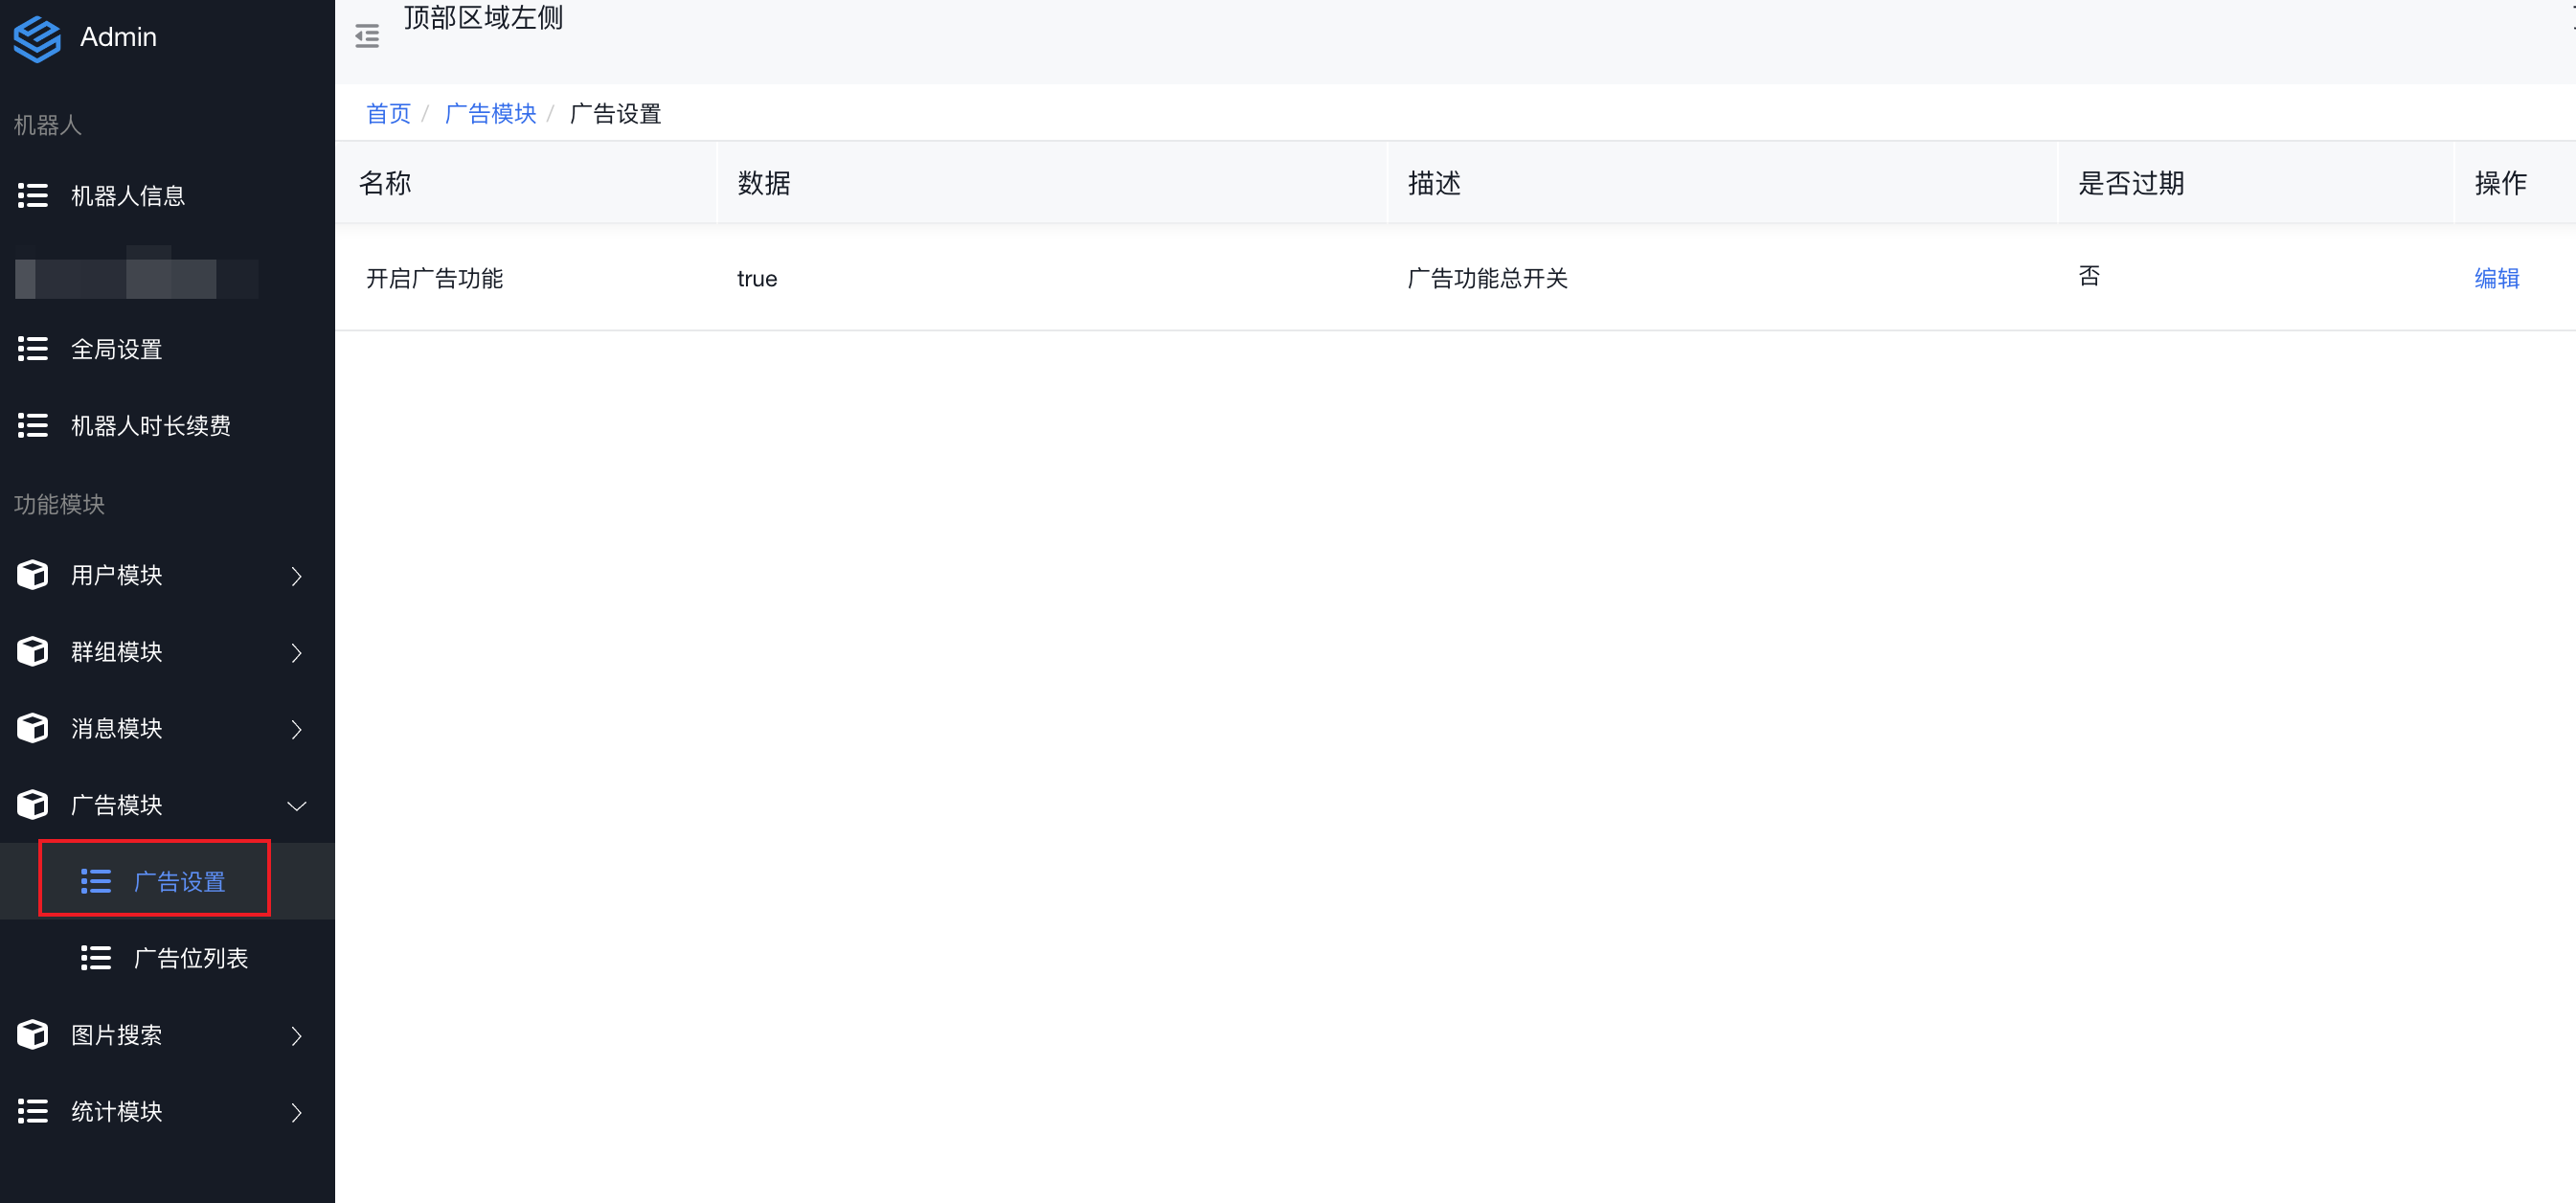Click the cube icon beside 群组模块
The width and height of the screenshot is (2576, 1203).
coord(32,651)
